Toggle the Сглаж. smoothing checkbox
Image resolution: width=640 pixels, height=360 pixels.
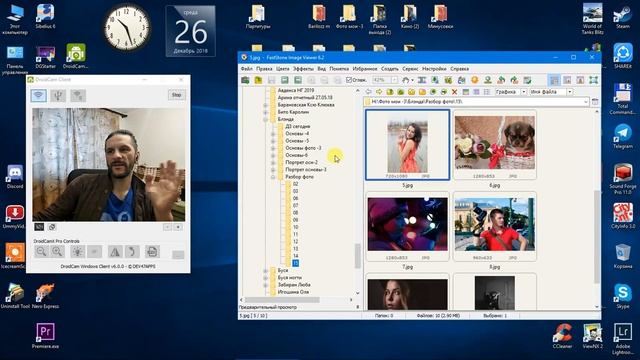pos(349,80)
